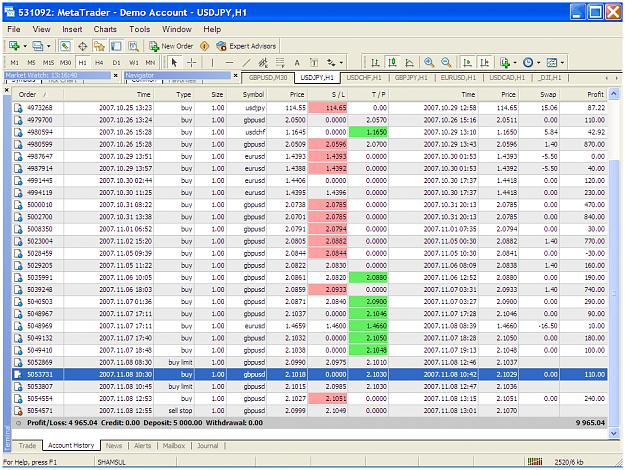Select the MN timeframe

150,63
